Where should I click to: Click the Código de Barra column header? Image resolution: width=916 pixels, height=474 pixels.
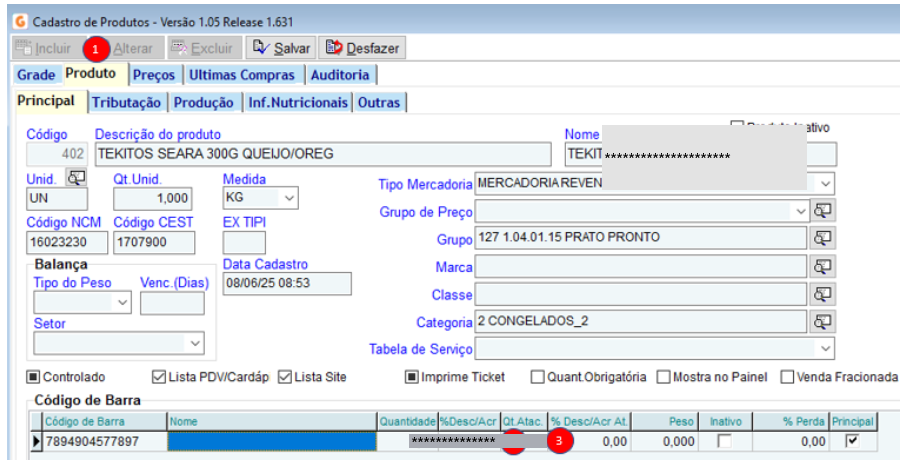tap(105, 421)
